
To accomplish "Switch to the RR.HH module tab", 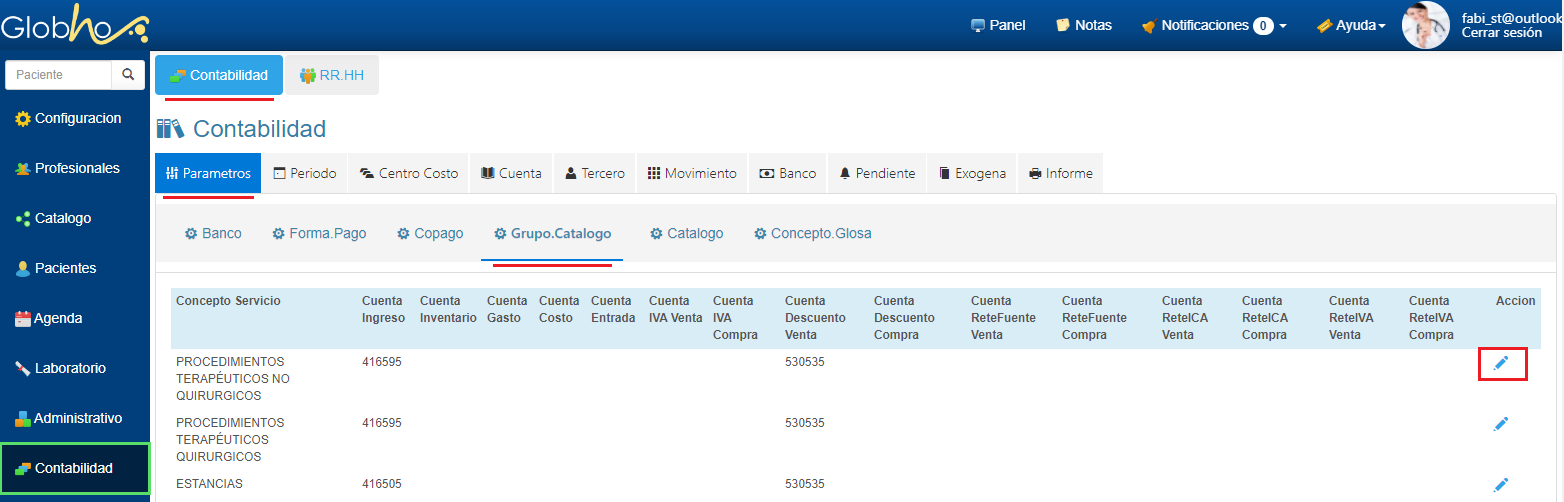I will pos(332,75).
